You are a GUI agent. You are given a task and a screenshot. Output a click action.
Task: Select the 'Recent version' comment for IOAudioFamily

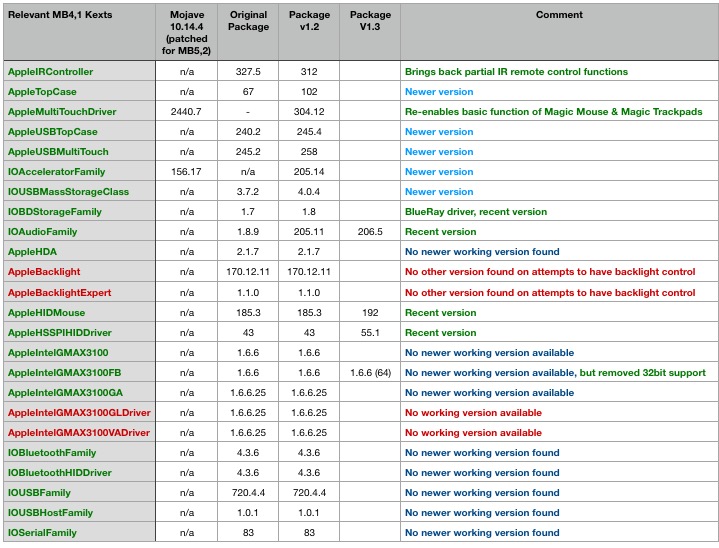(441, 232)
